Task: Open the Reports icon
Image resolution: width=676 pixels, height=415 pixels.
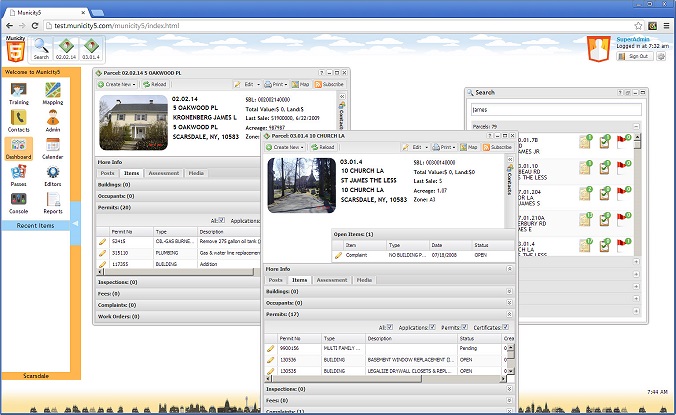Action: click(53, 200)
